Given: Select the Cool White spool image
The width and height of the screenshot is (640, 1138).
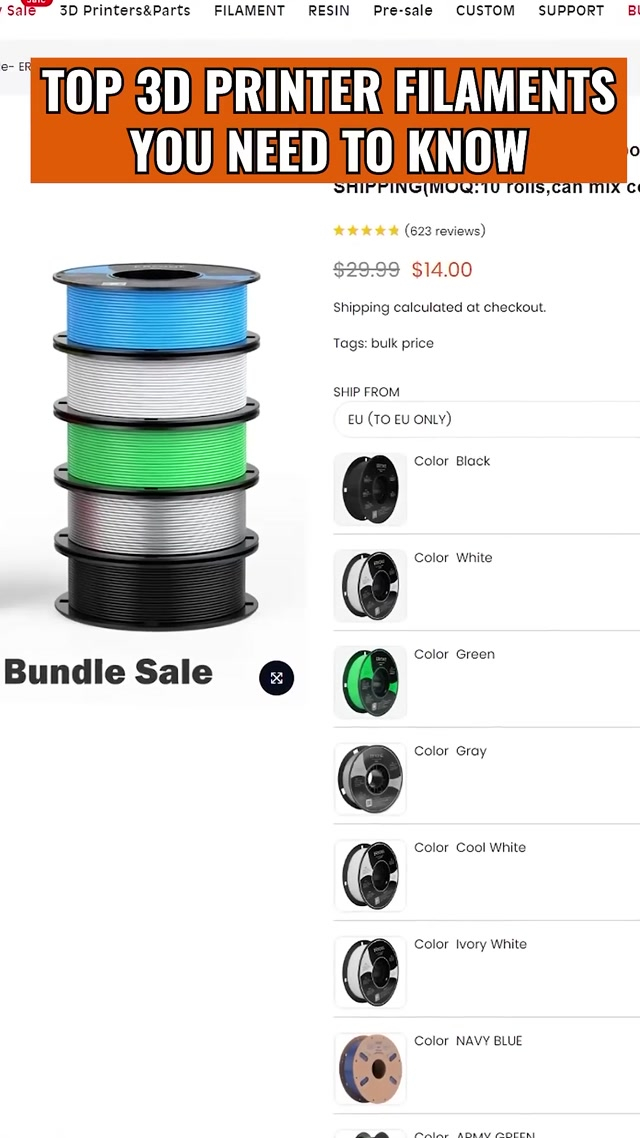Looking at the screenshot, I should tap(370, 875).
